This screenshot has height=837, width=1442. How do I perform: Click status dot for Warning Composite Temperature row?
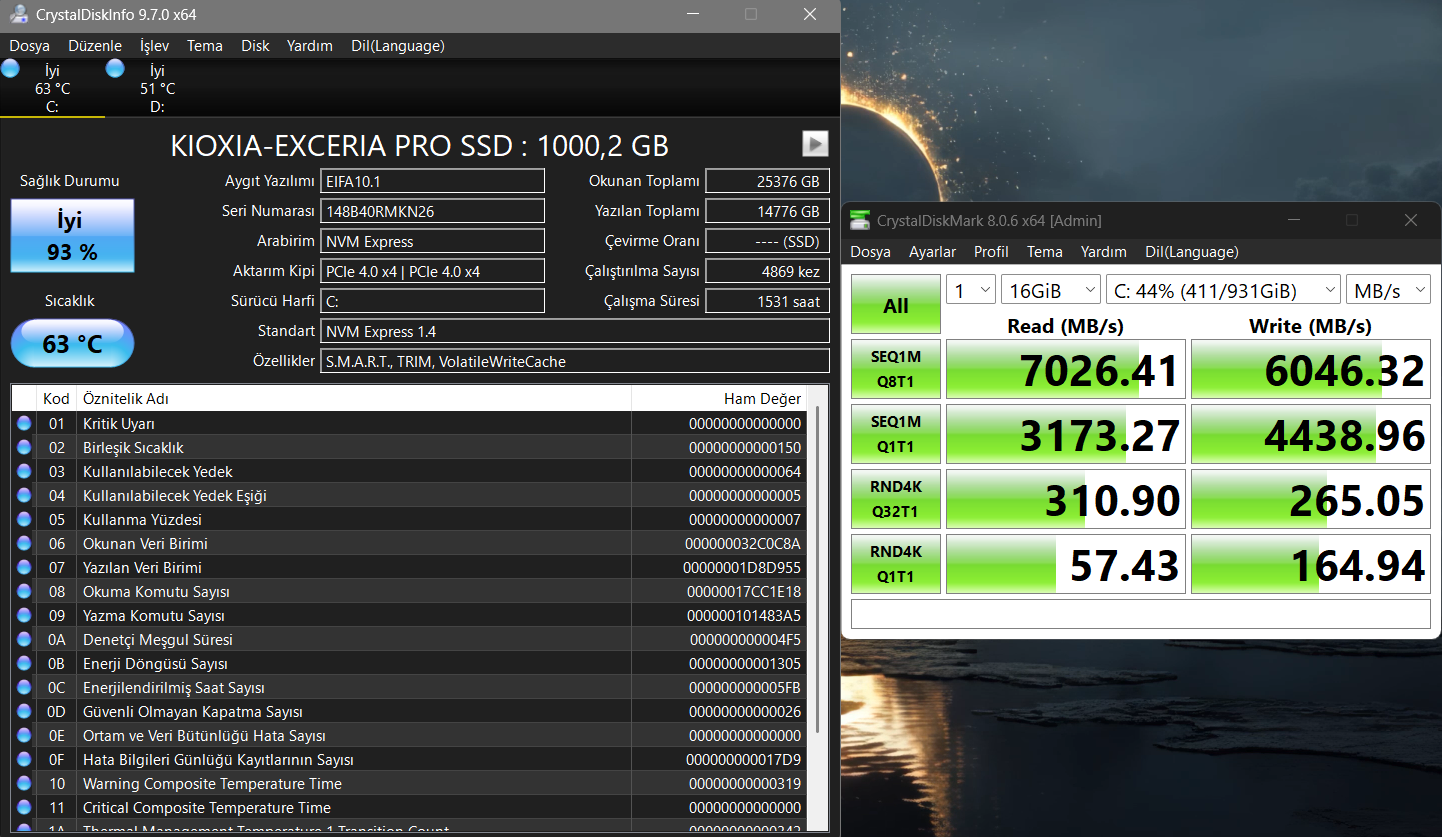pos(24,784)
